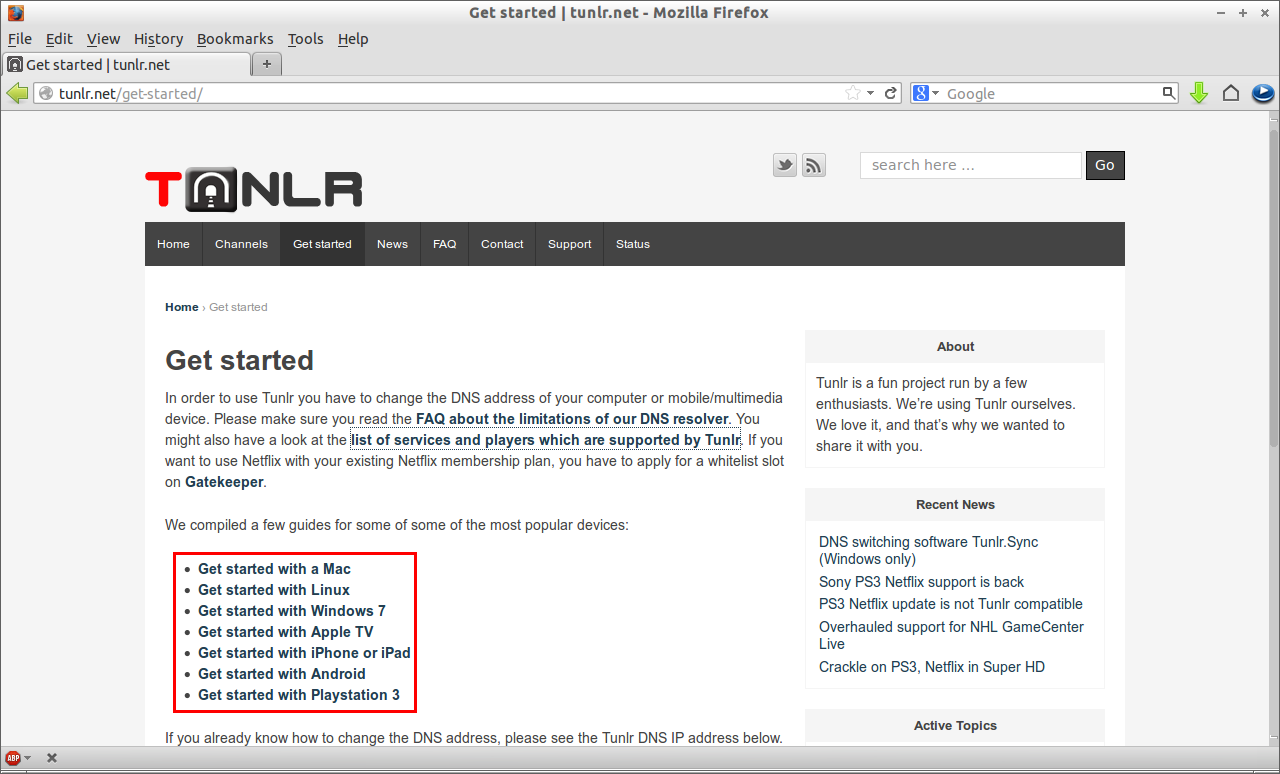Open the Tools menu

(305, 39)
